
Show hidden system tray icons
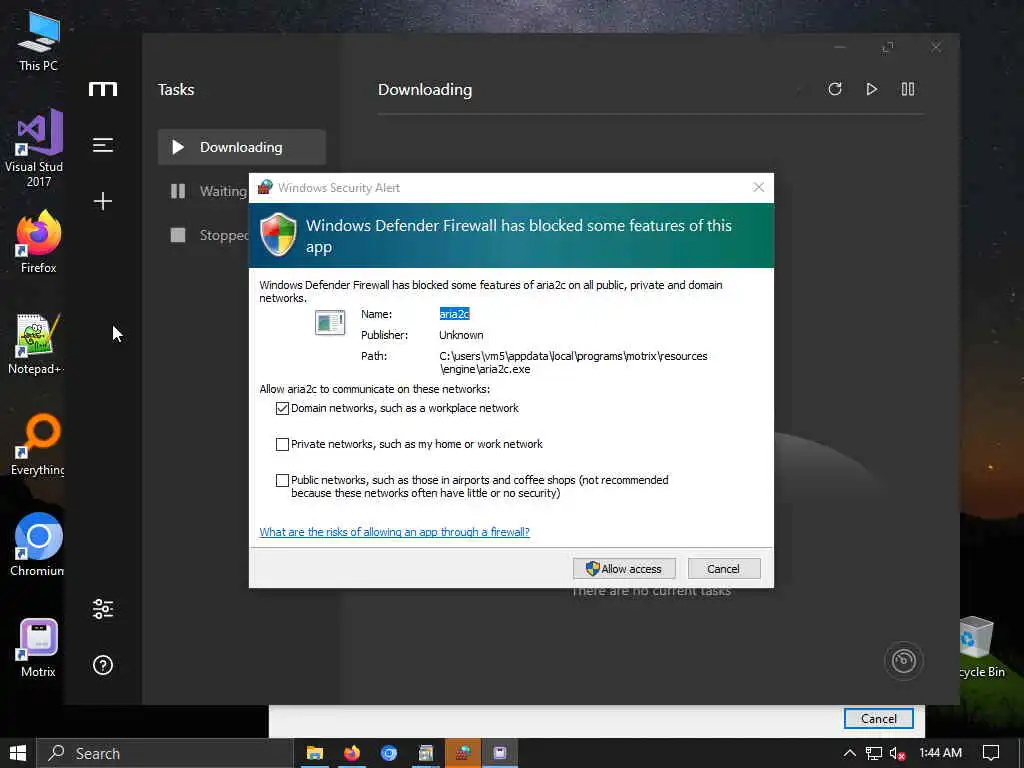(850, 753)
